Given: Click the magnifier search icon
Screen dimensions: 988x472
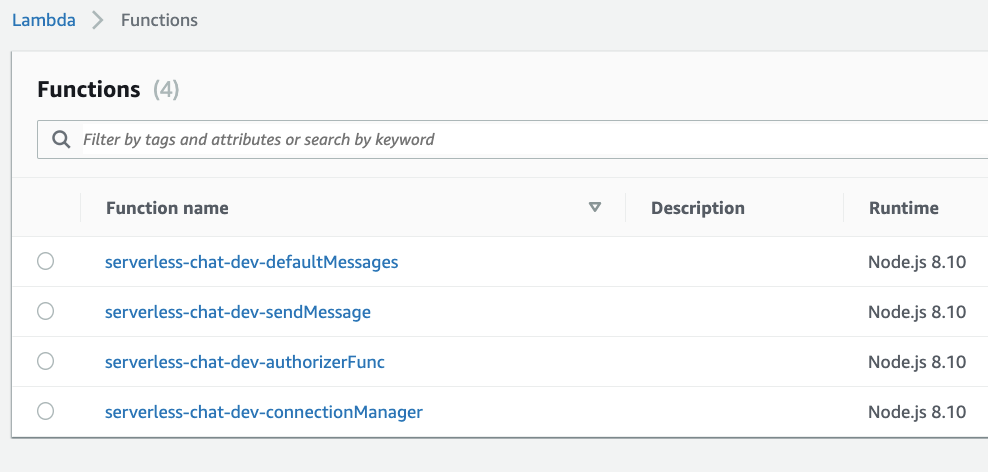Looking at the screenshot, I should 61,140.
